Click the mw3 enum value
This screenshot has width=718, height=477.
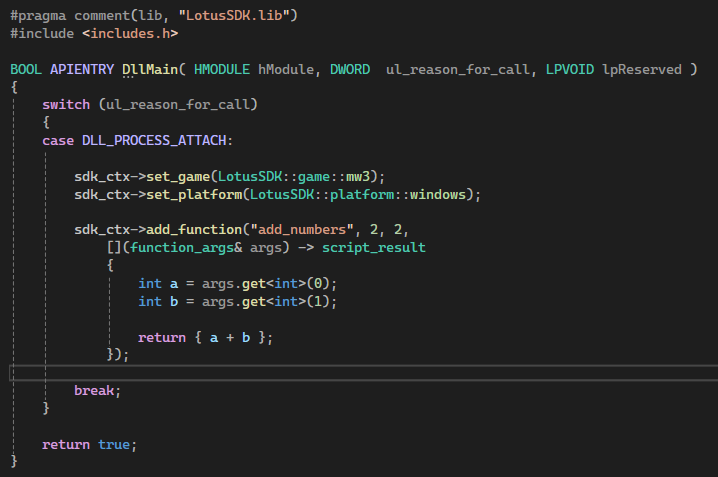pyautogui.click(x=358, y=177)
